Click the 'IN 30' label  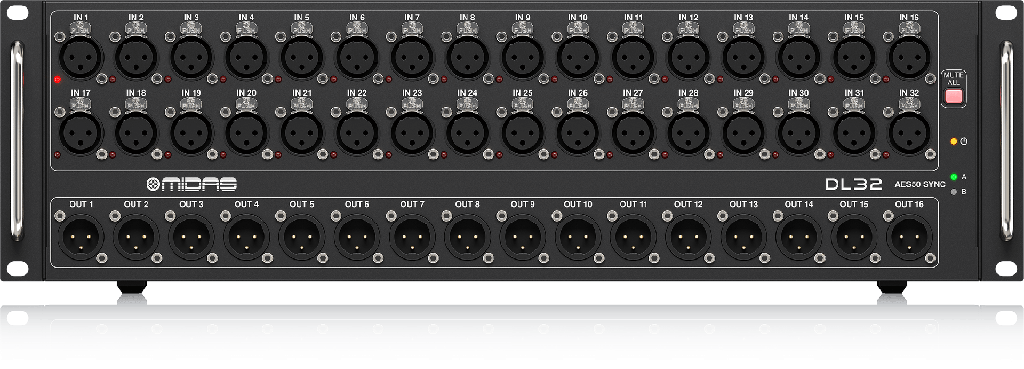(799, 93)
